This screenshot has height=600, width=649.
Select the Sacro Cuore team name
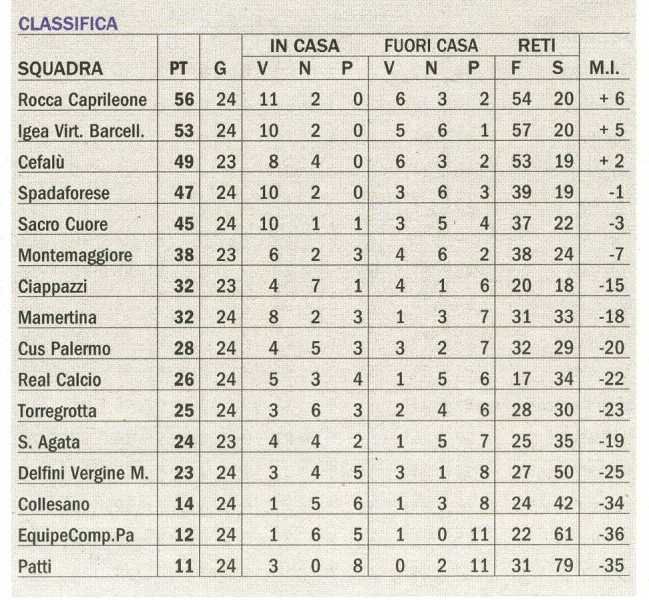(x=63, y=224)
